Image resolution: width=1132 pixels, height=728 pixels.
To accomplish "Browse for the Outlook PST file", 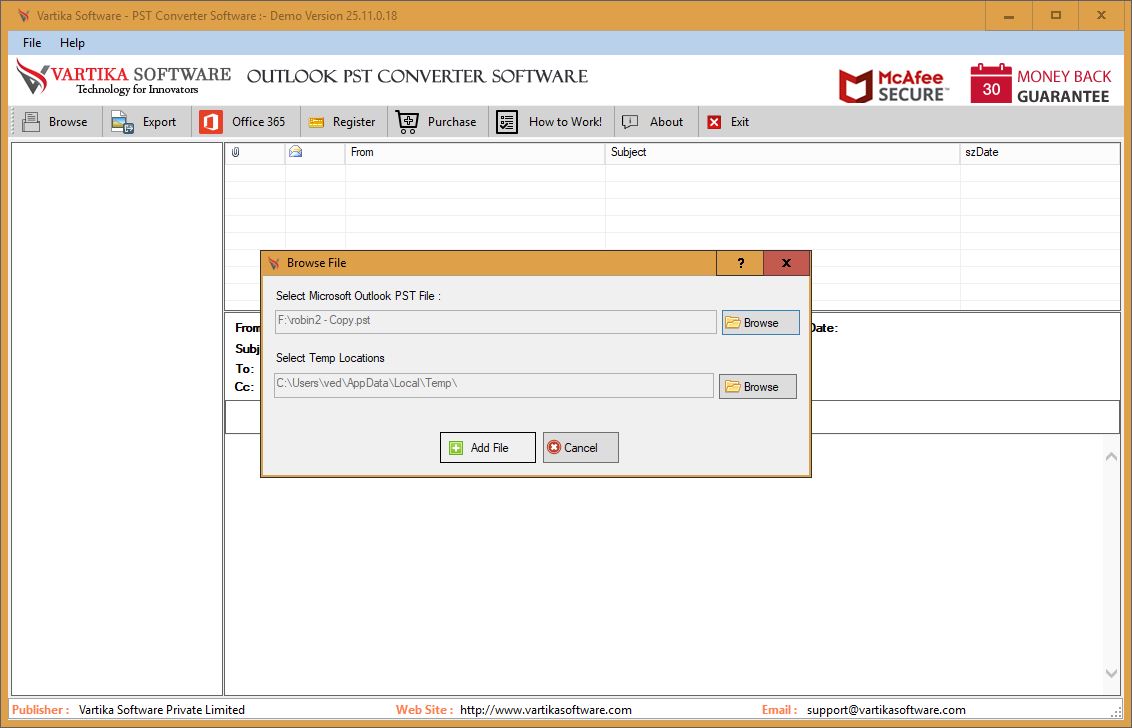I will tap(761, 323).
